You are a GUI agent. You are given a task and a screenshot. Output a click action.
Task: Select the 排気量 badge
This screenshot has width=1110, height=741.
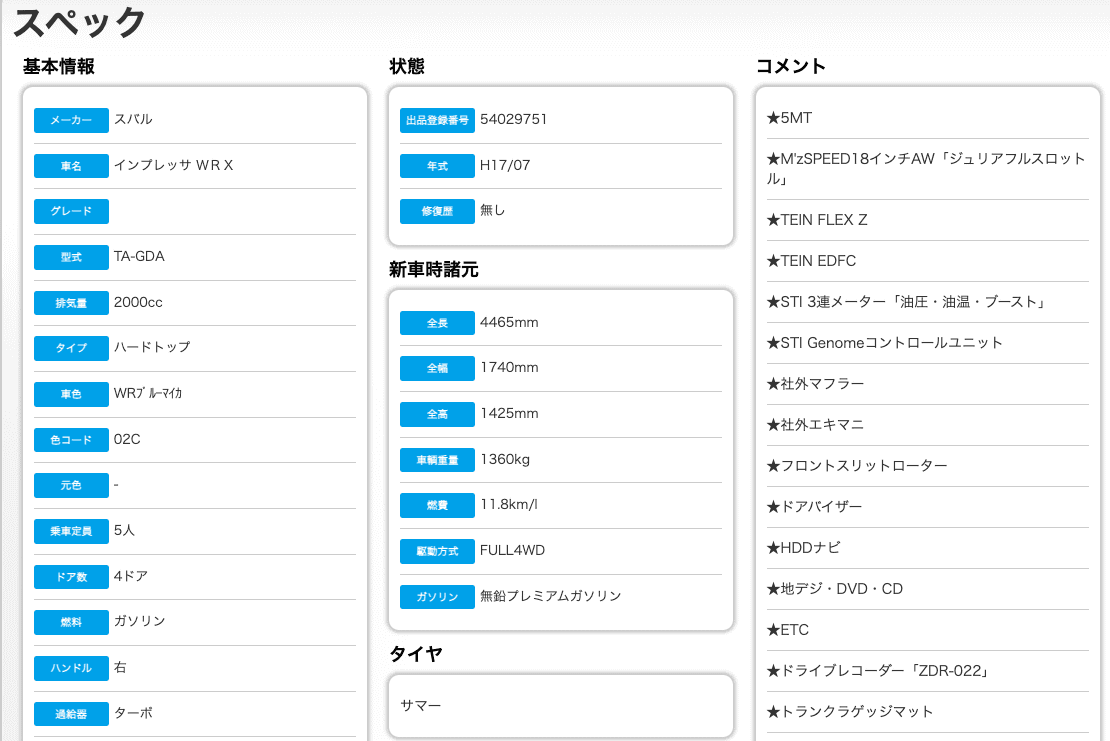[x=70, y=303]
